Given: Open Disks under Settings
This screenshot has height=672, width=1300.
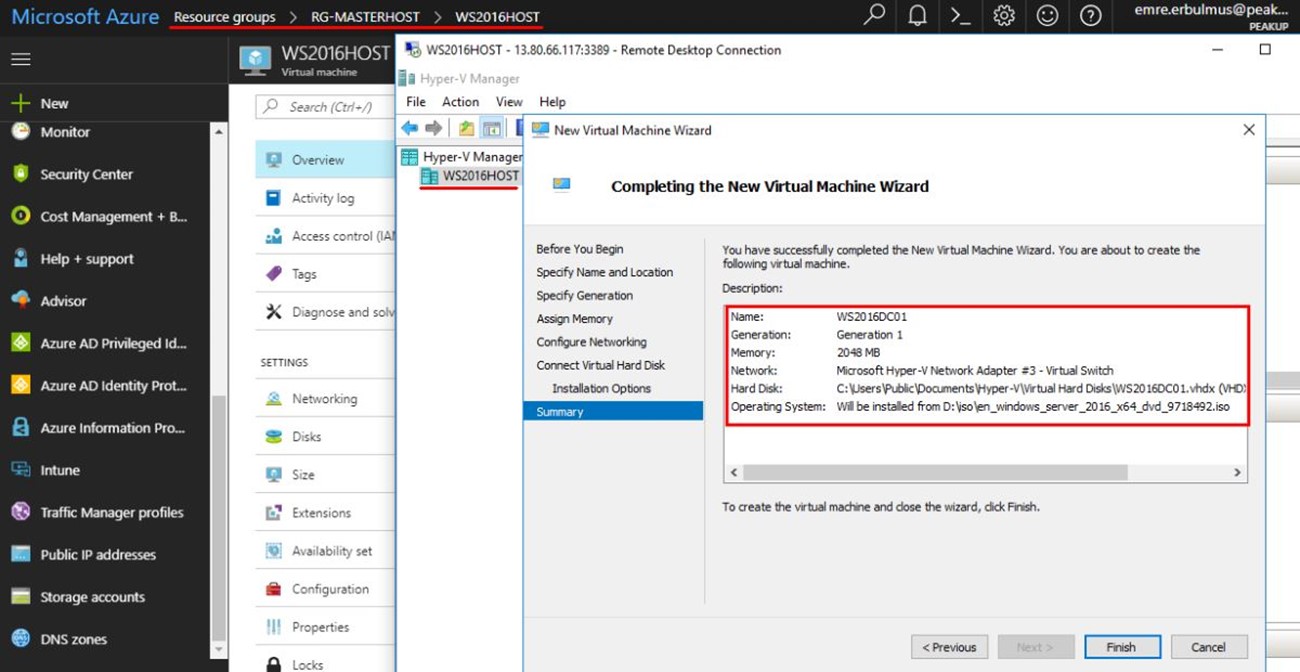Looking at the screenshot, I should 325,437.
